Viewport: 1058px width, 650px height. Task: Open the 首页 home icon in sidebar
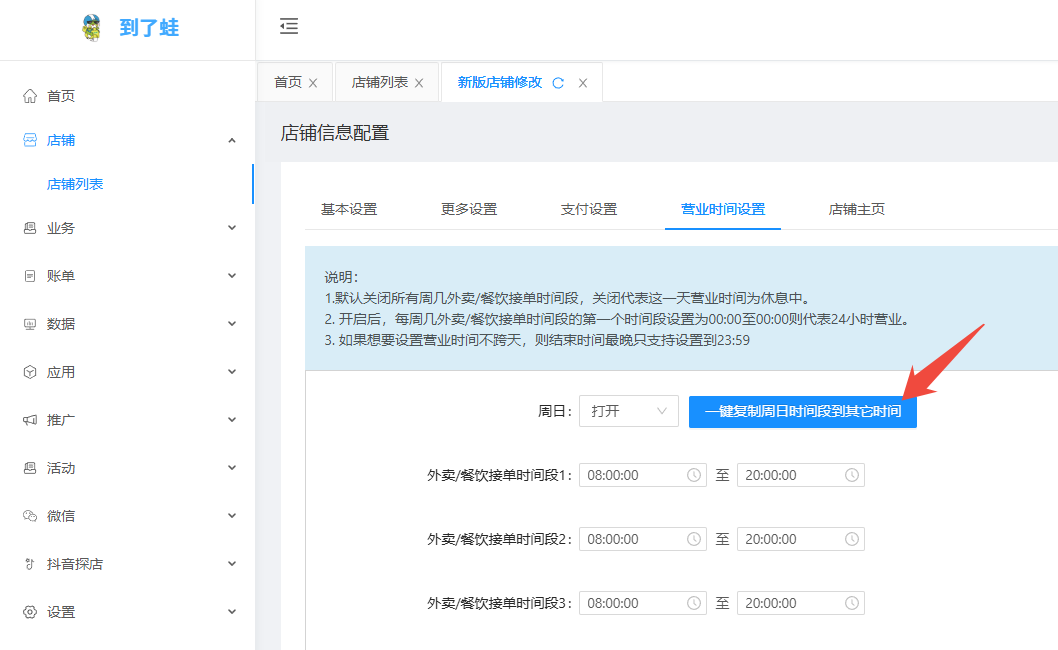tap(30, 96)
